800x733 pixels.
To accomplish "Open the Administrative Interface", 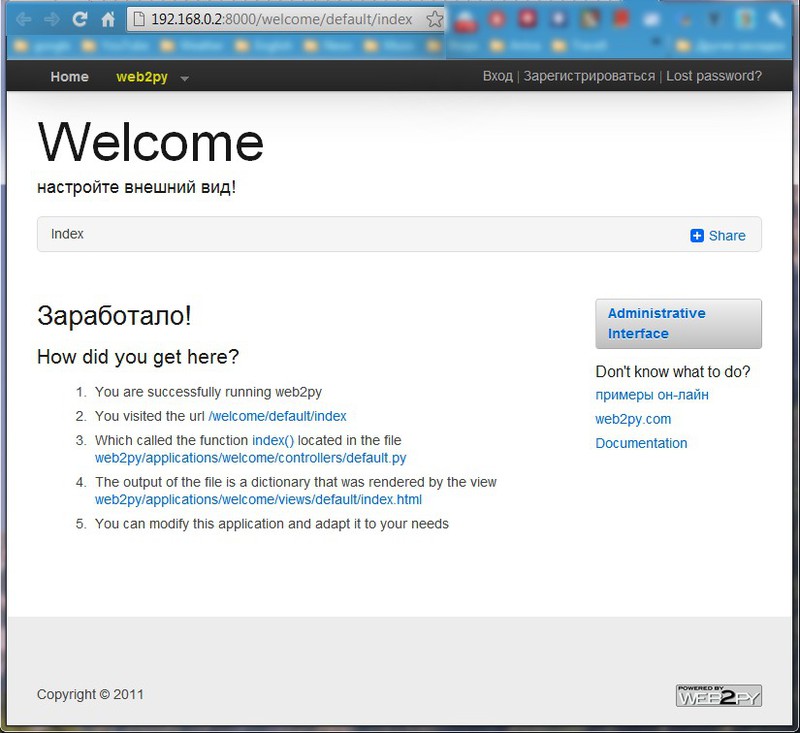I will pyautogui.click(x=660, y=323).
